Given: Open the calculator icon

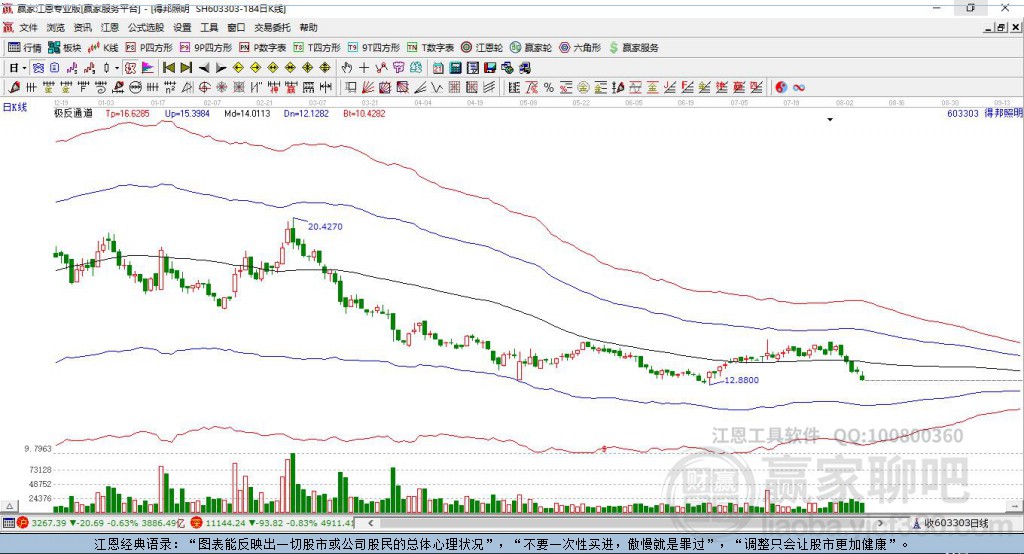Looking at the screenshot, I should pyautogui.click(x=456, y=68).
